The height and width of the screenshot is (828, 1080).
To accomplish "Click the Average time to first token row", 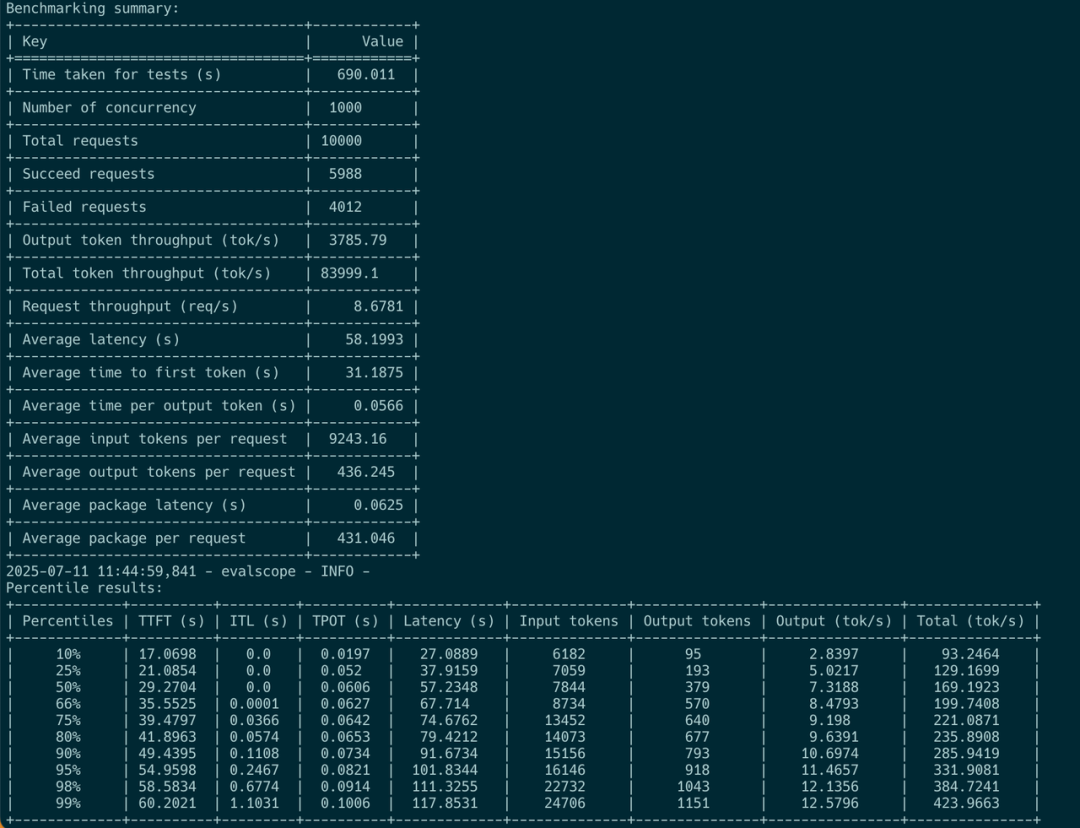I will [150, 372].
